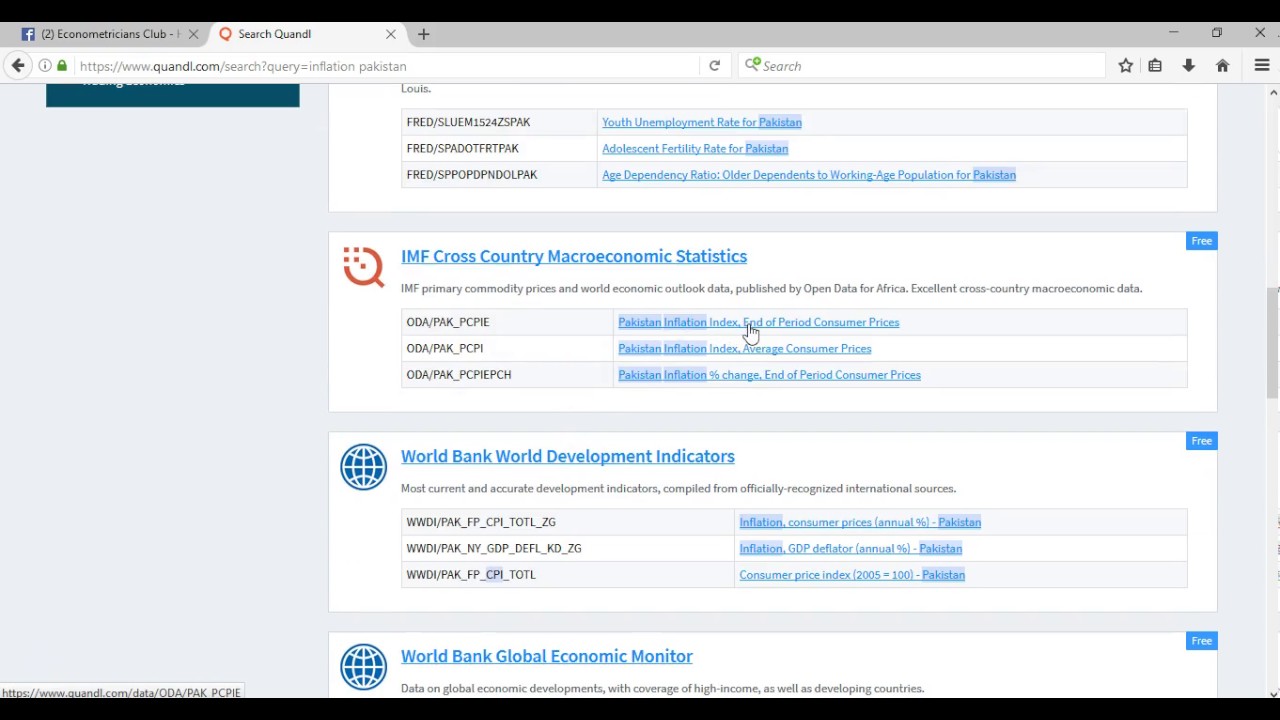
Task: Open Youth Unemployment Rate for Pakistan link
Action: (x=702, y=122)
